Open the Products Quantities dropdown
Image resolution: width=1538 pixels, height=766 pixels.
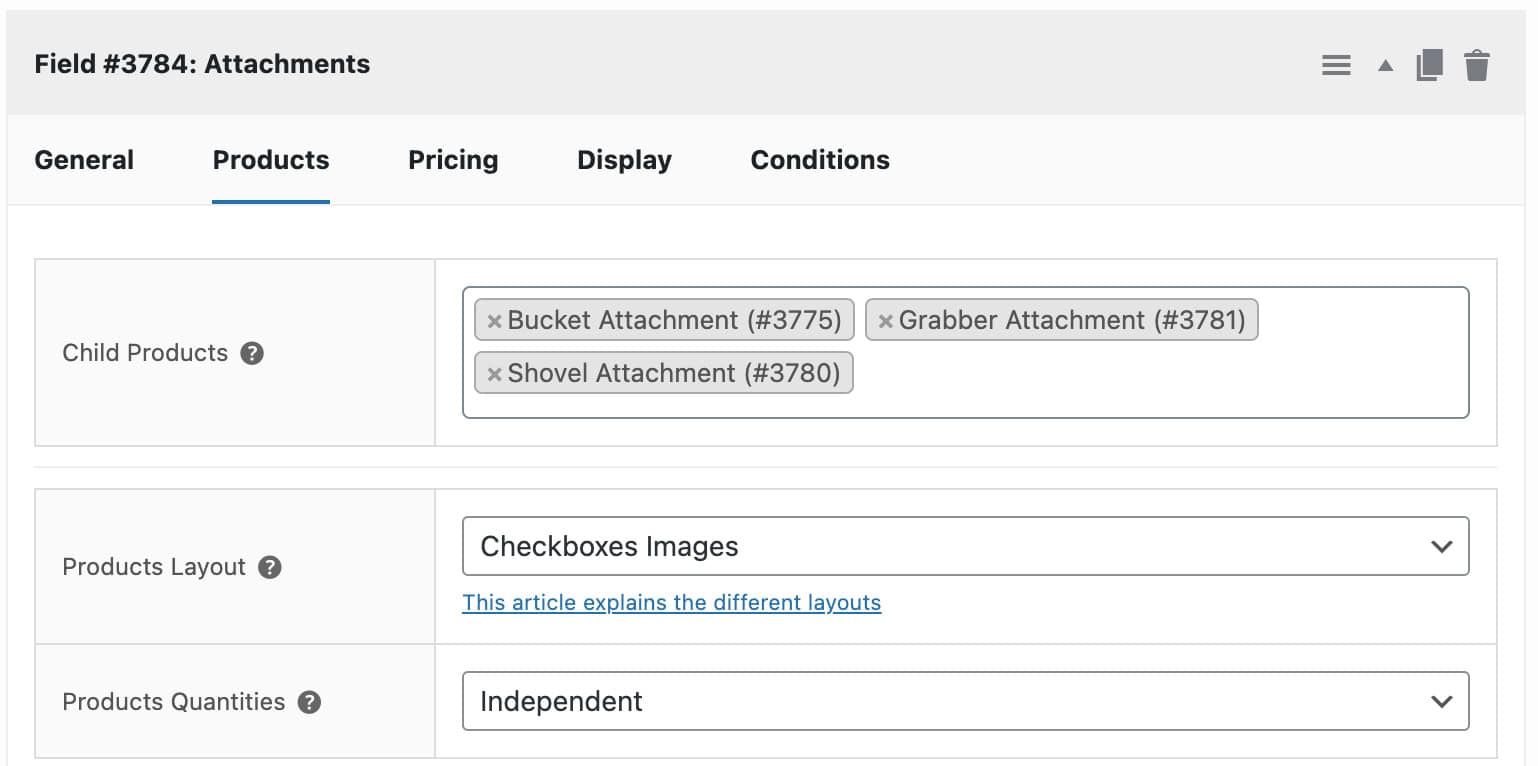(x=964, y=701)
